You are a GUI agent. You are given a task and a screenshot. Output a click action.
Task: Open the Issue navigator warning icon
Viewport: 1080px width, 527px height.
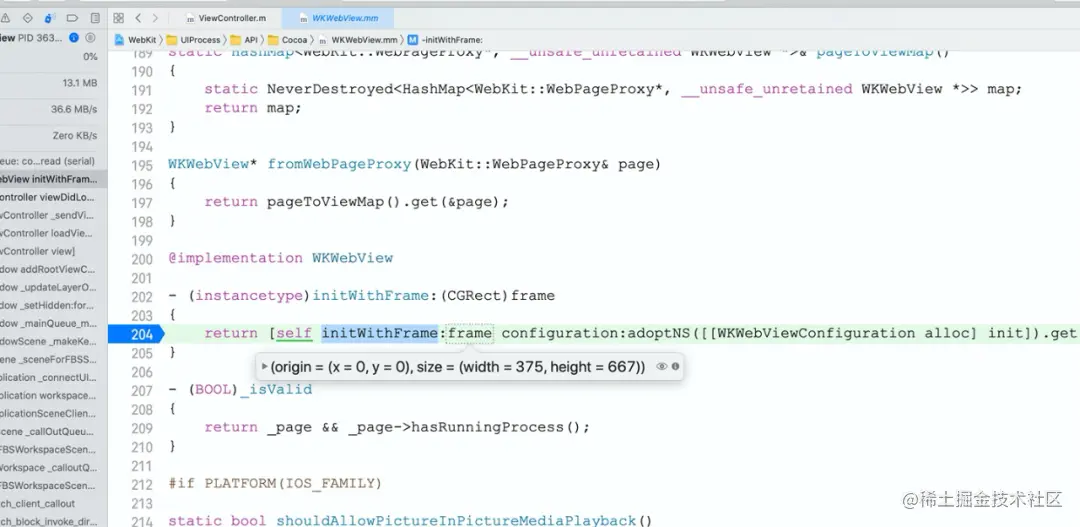(6, 18)
